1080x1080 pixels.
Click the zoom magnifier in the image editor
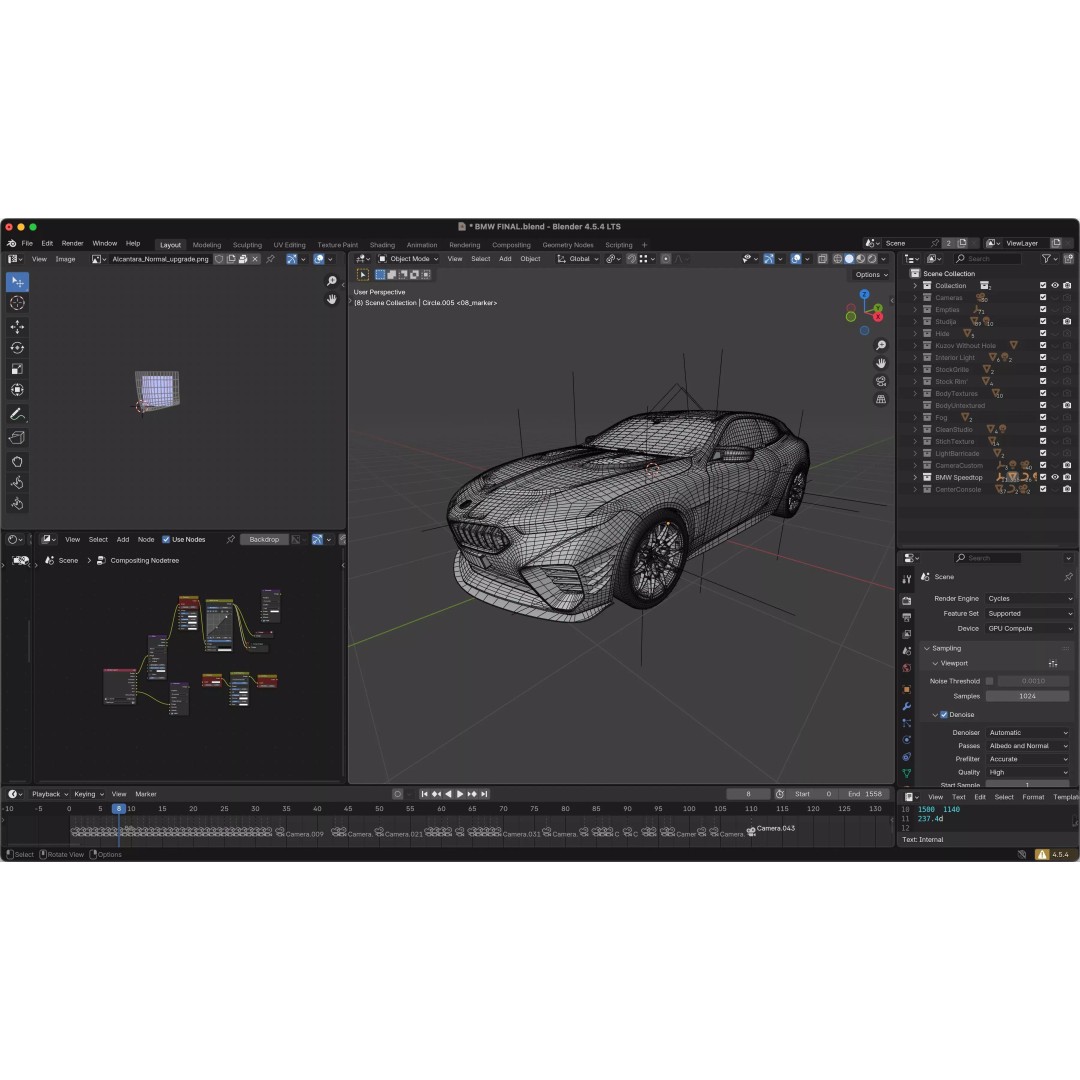[x=332, y=281]
